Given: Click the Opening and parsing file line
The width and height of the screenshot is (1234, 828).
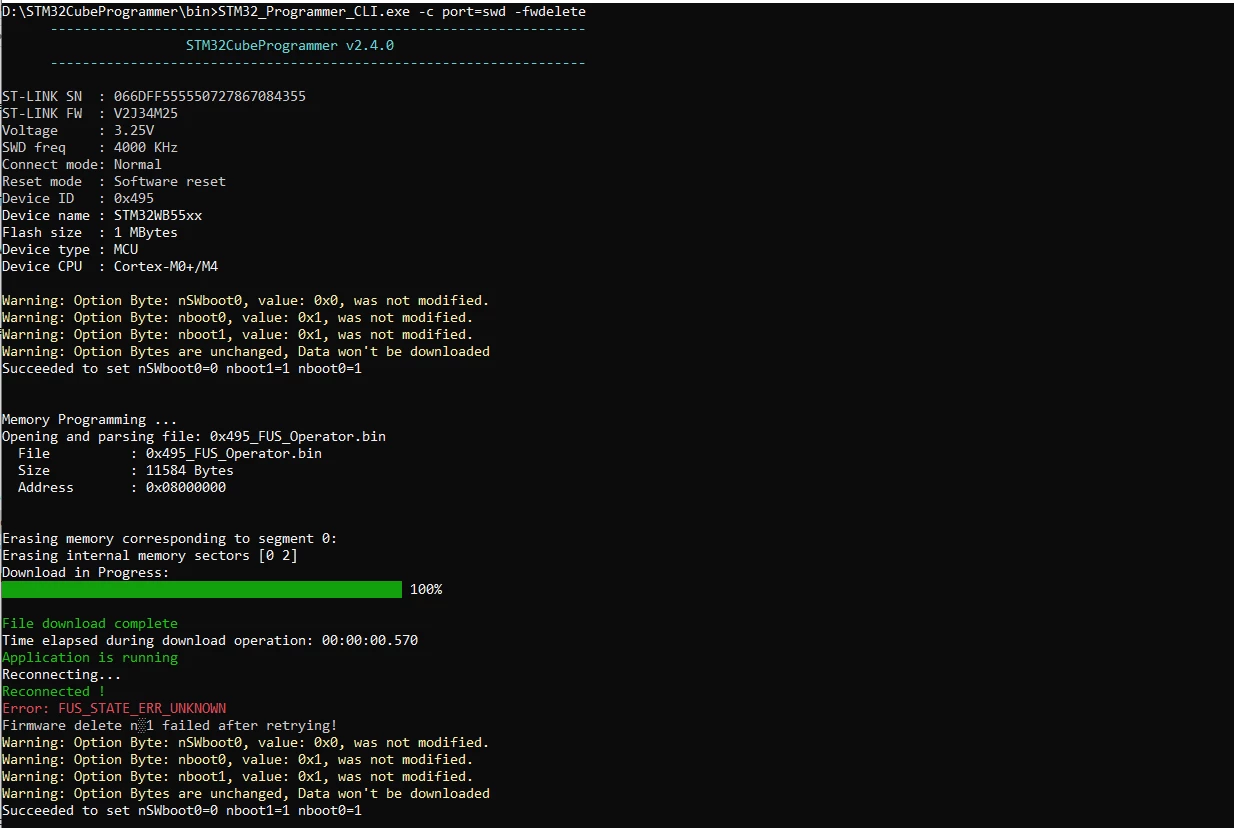Looking at the screenshot, I should pyautogui.click(x=194, y=436).
